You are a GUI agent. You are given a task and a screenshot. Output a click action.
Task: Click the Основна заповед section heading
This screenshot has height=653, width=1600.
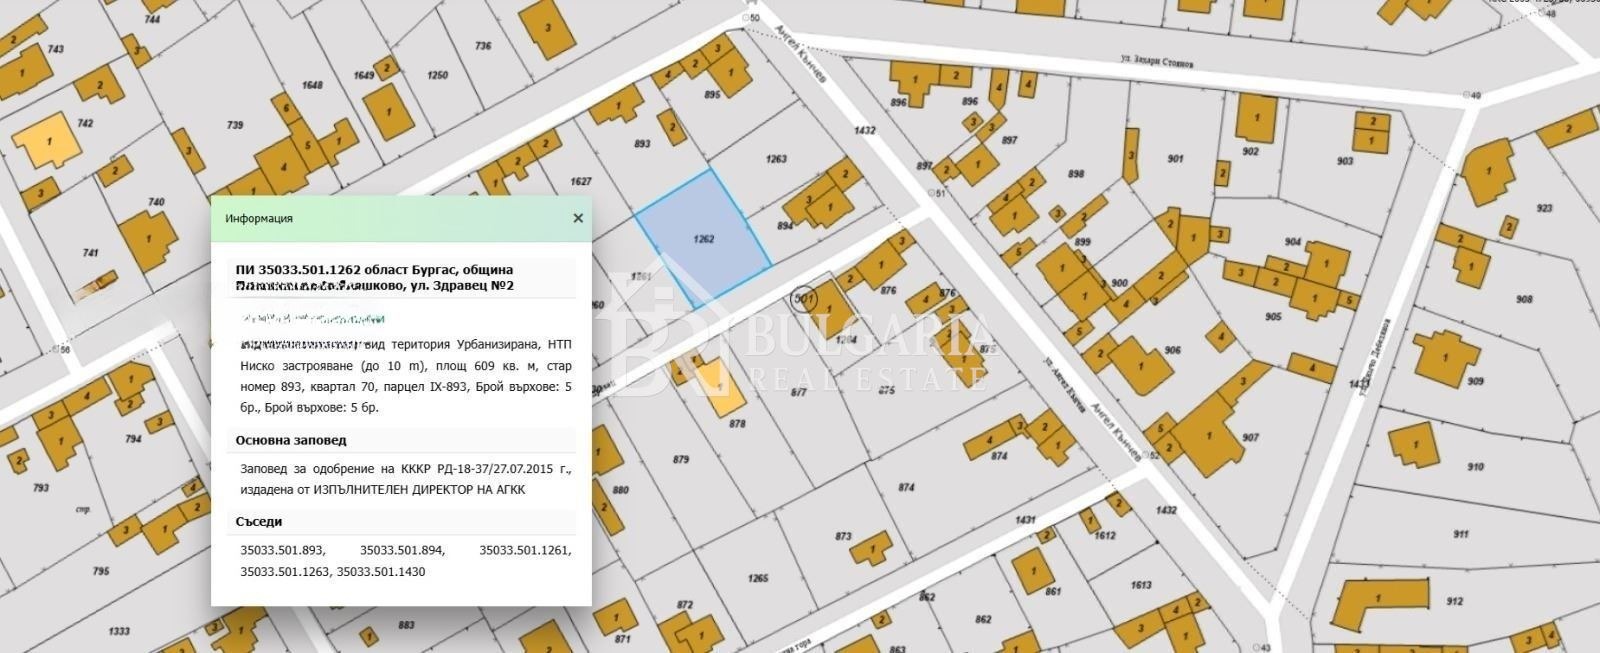tap(291, 440)
